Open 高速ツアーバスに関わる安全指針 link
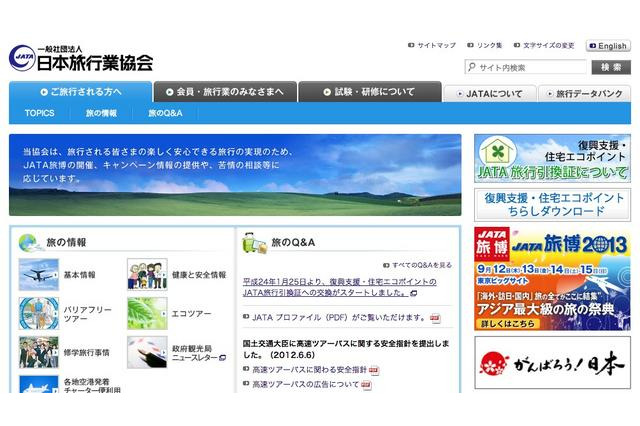The width and height of the screenshot is (640, 426). [309, 369]
